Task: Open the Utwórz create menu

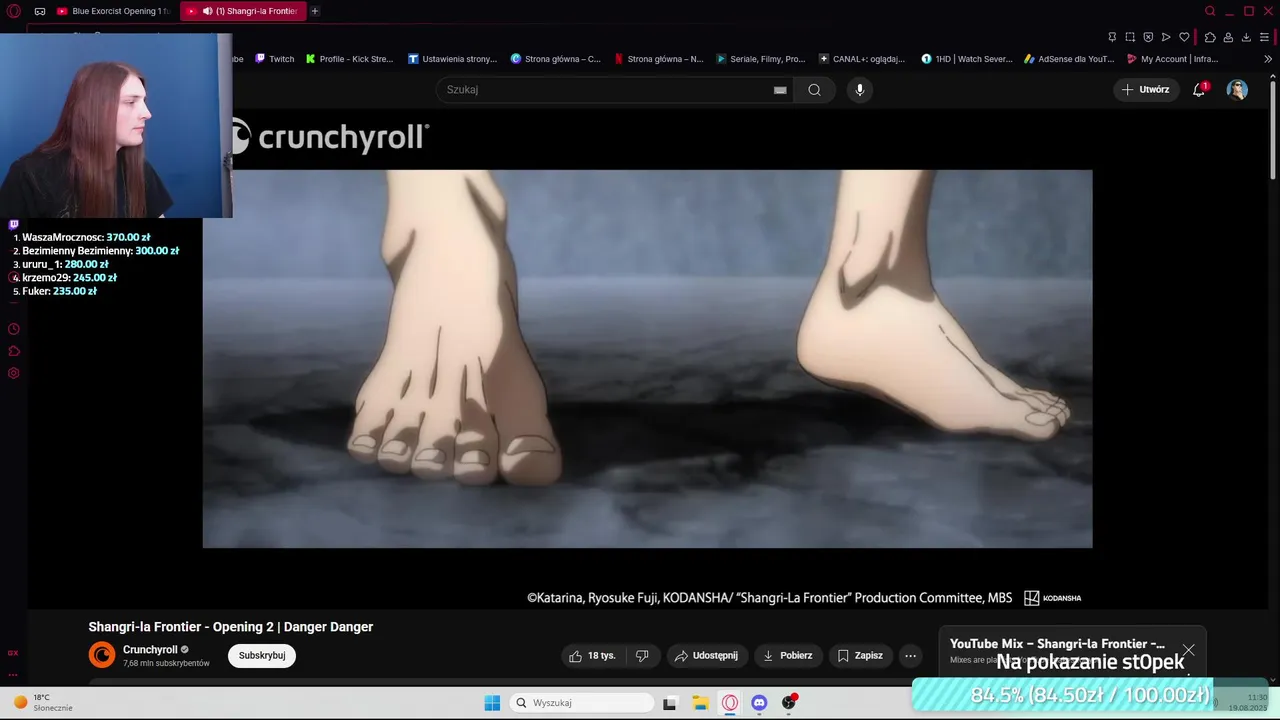Action: coord(1145,89)
